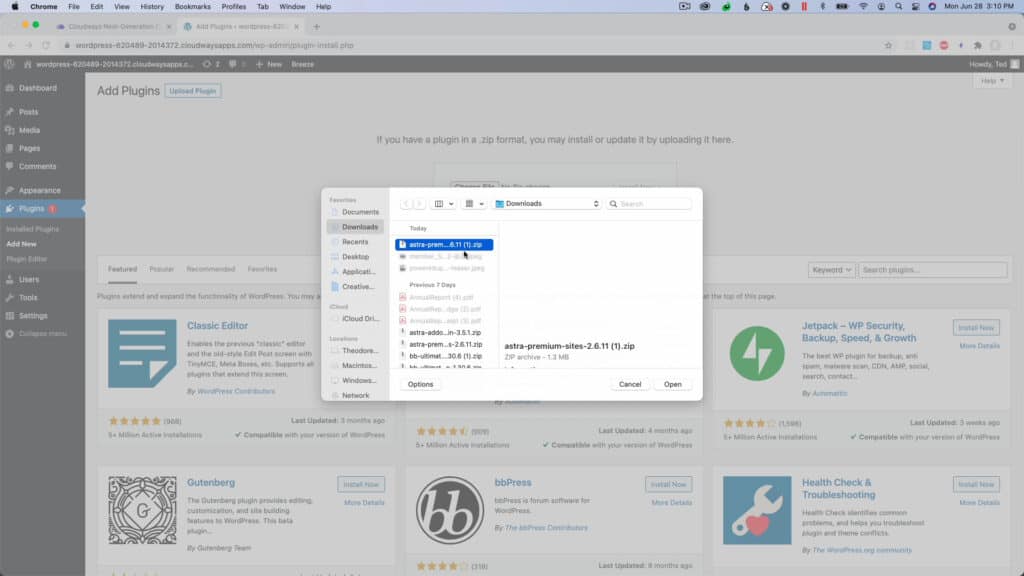1024x576 pixels.
Task: Install Gutenberg plugin now
Action: tap(361, 485)
